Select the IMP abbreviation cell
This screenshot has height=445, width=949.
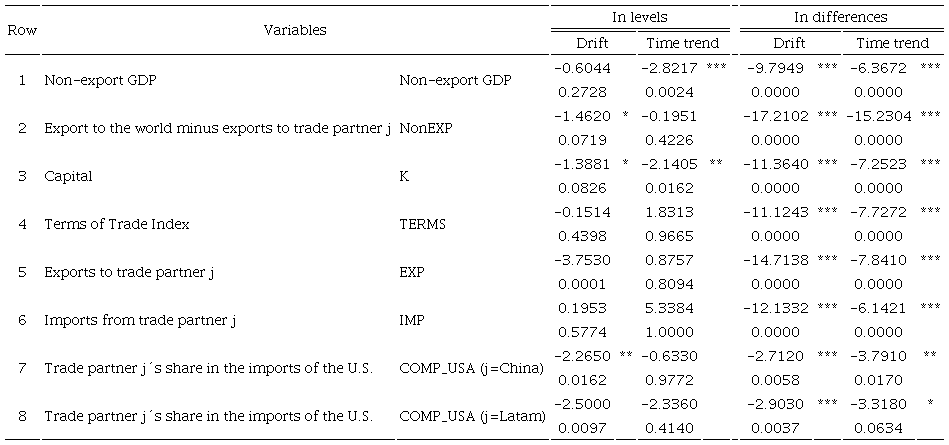click(x=411, y=320)
